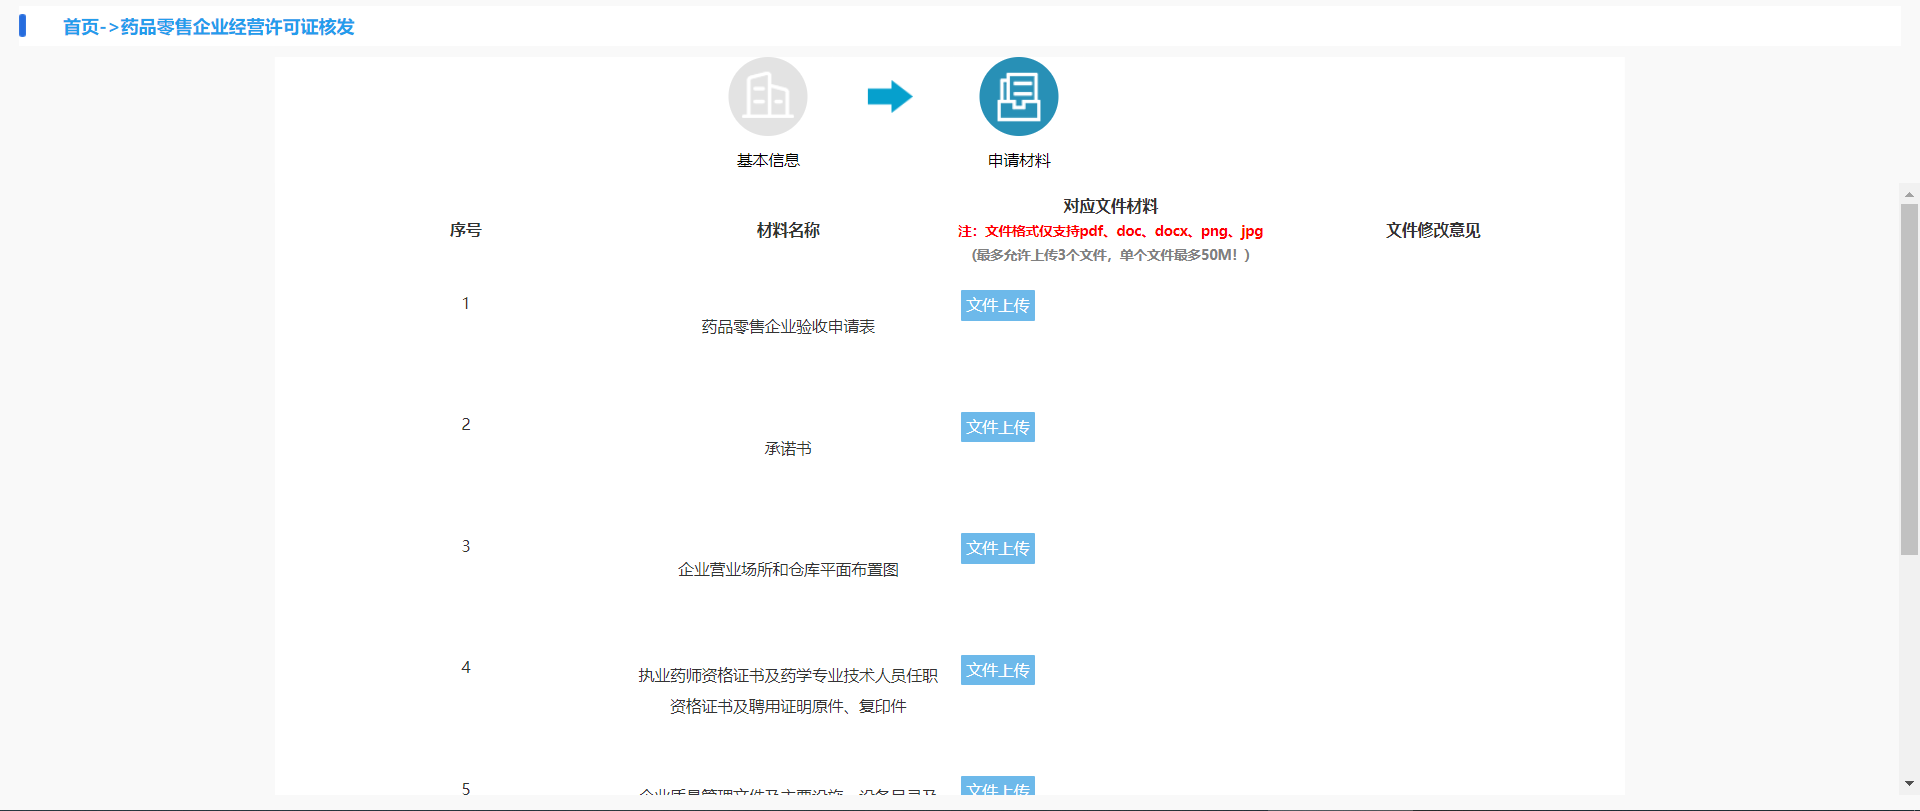Screen dimensions: 1920x811
Task: Open the 首页 breadcrumb link
Action: [80, 27]
